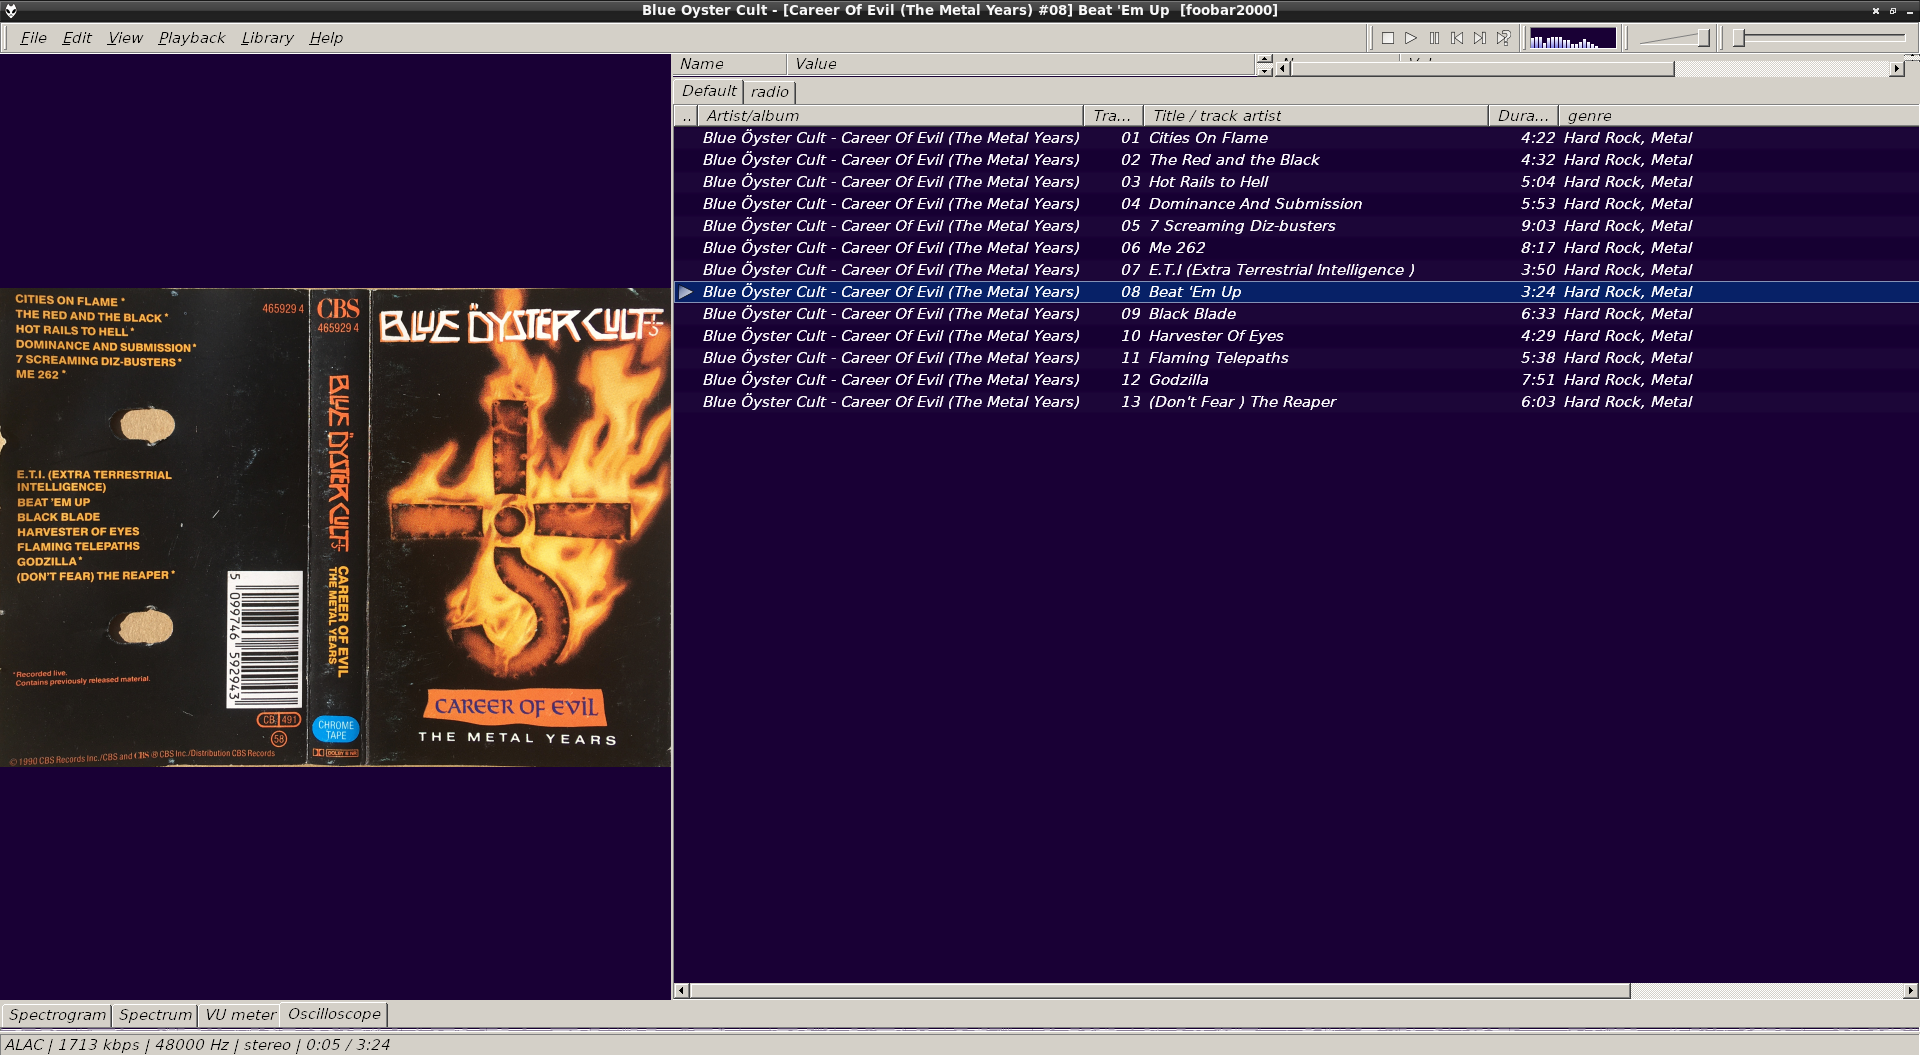
Task: Select track 11 Flaming Telepaths
Action: [1296, 358]
